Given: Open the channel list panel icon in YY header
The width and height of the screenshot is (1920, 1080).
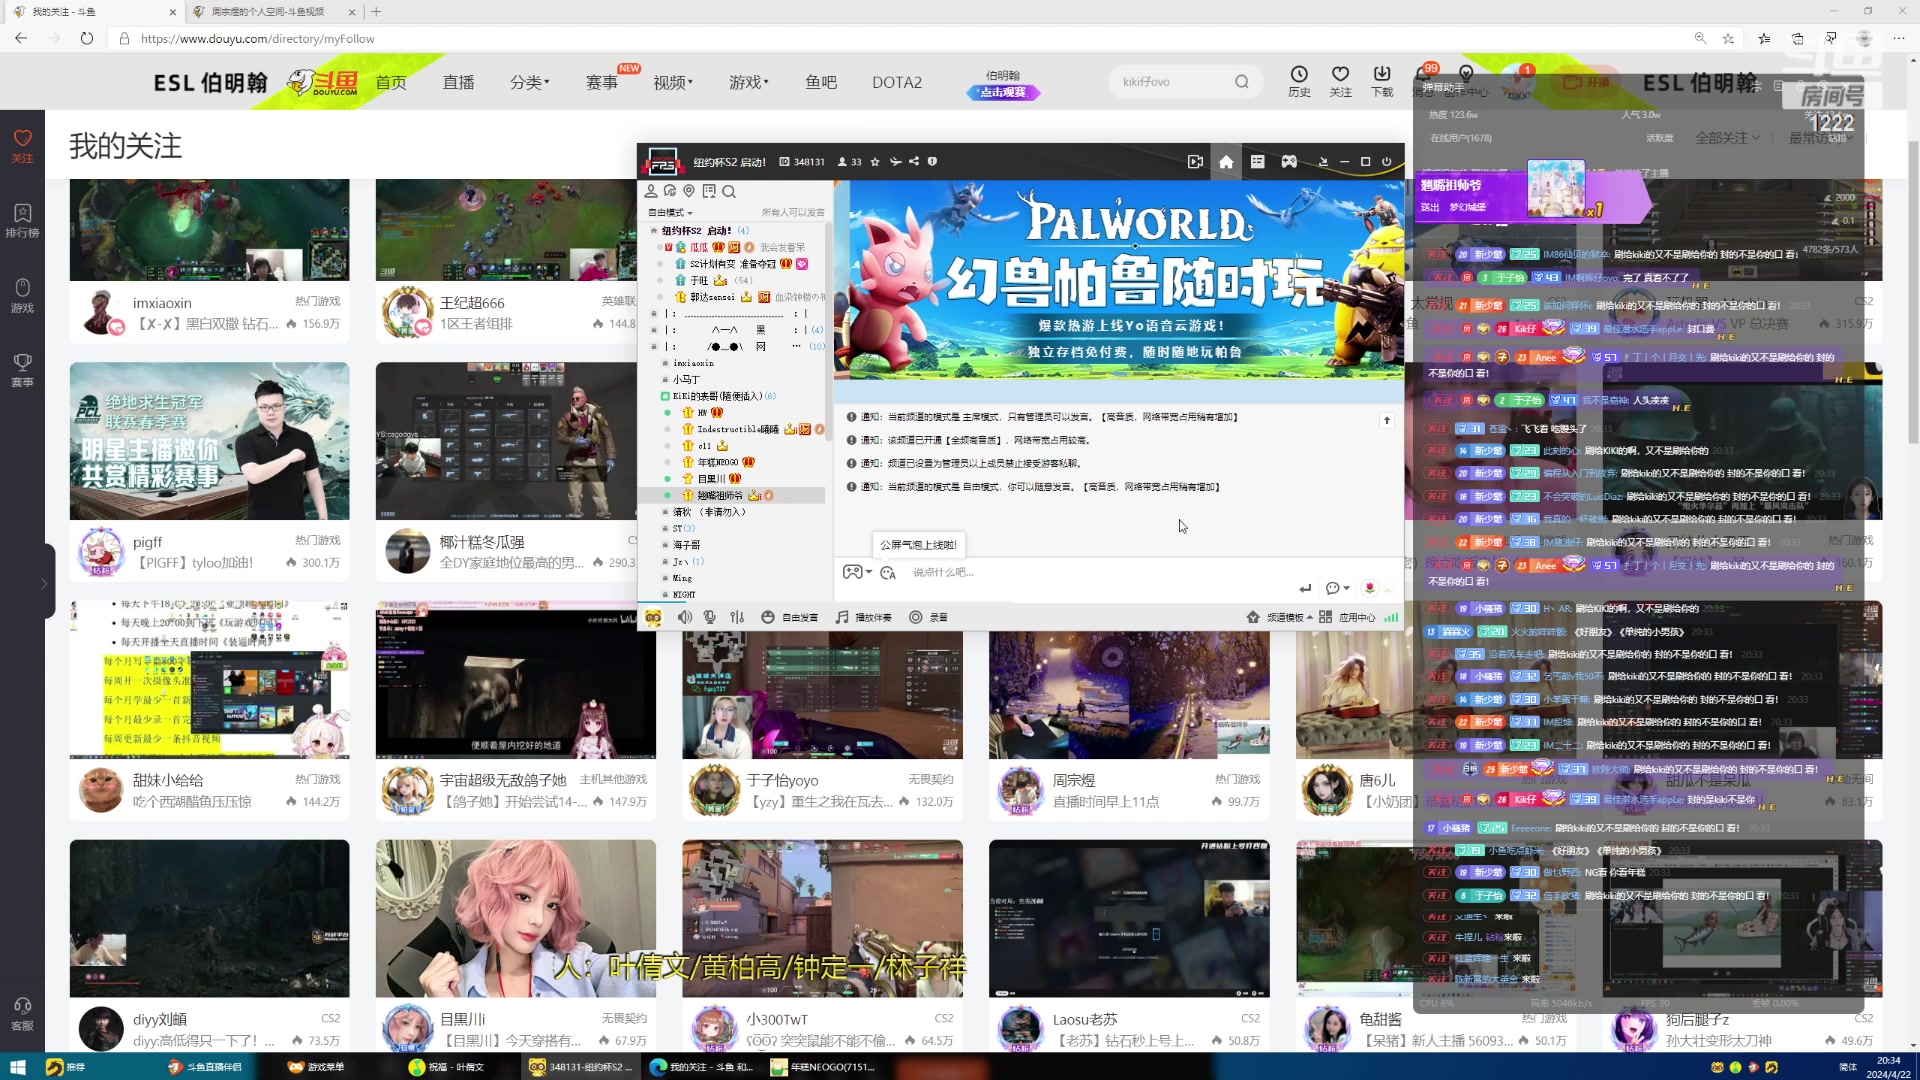Looking at the screenshot, I should tap(1258, 162).
